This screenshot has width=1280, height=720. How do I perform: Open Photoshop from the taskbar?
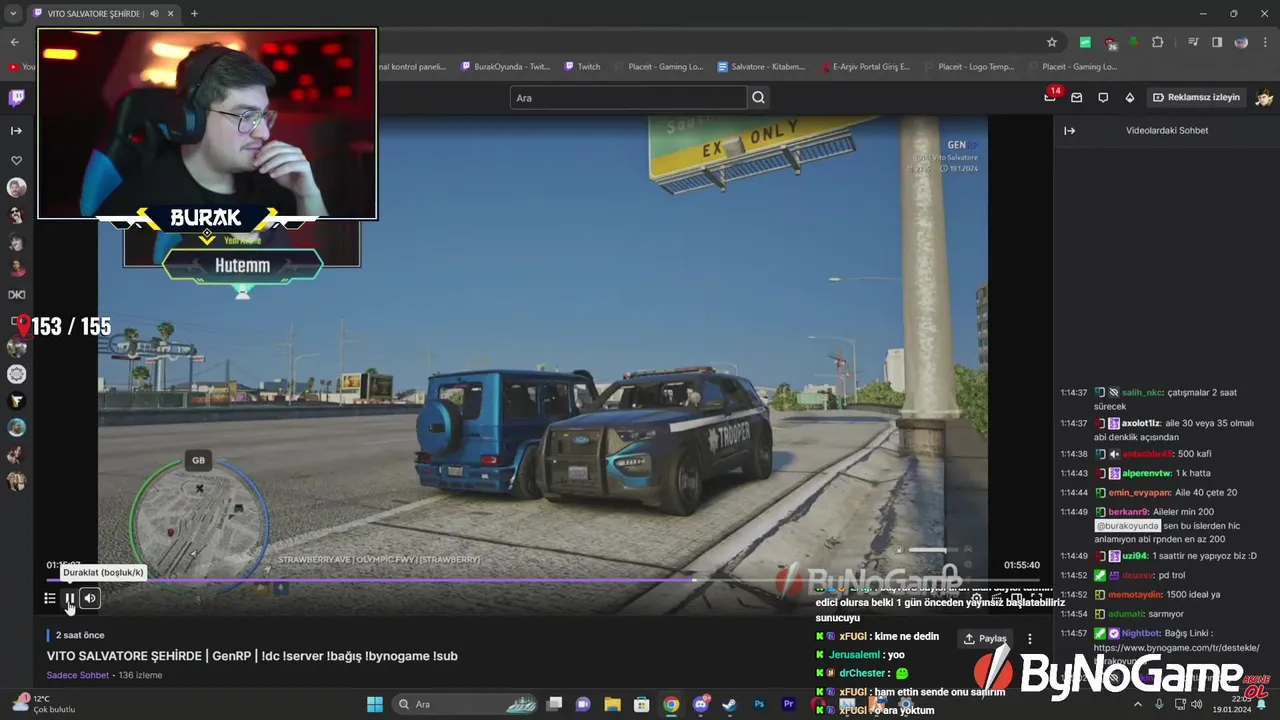point(759,704)
